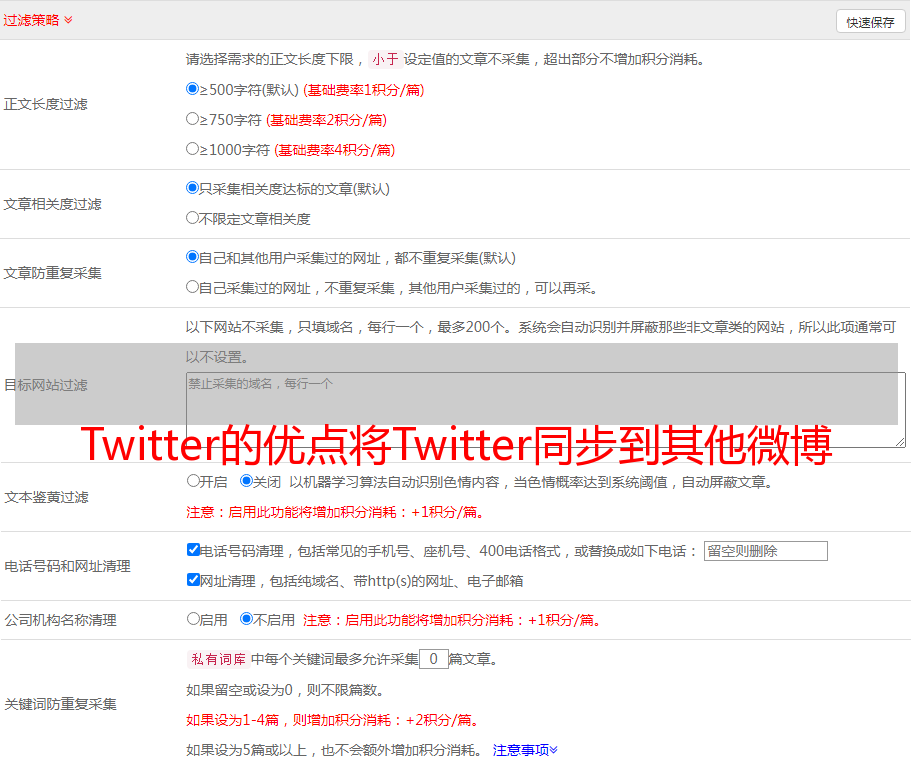Click the 私有词库 tag
The height and width of the screenshot is (768, 912).
tap(219, 659)
